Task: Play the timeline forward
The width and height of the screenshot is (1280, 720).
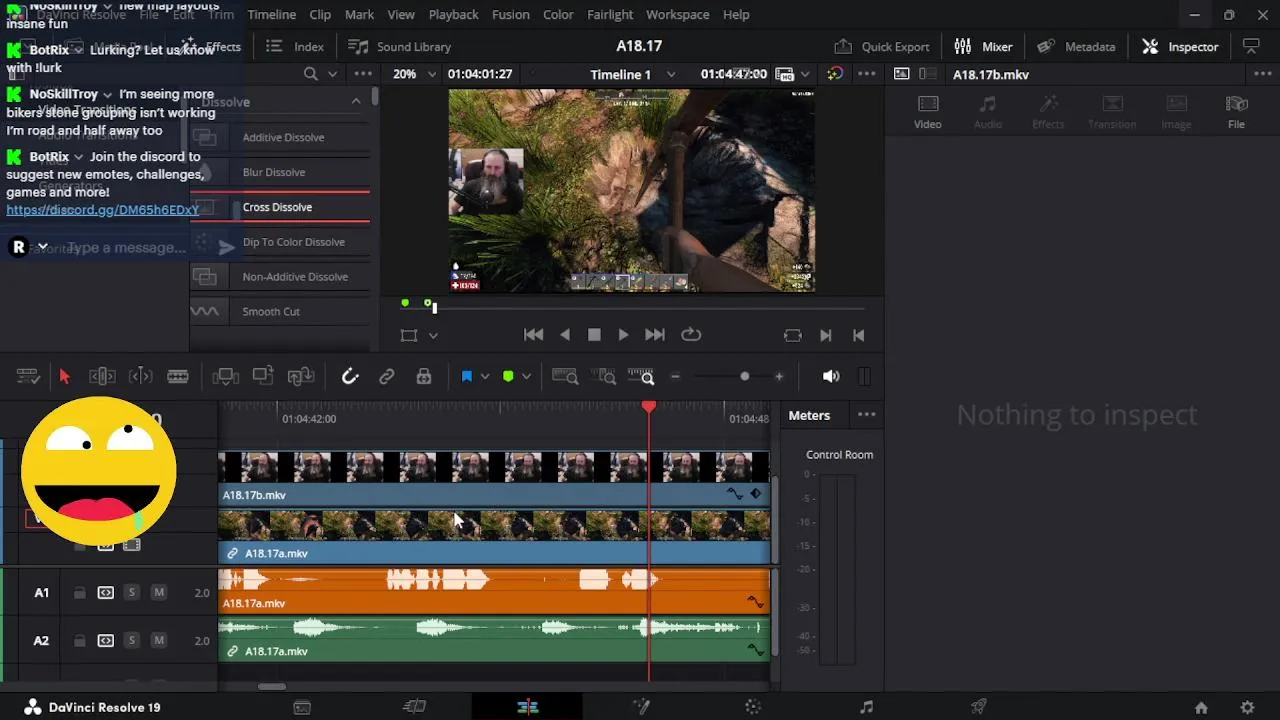Action: pos(623,335)
